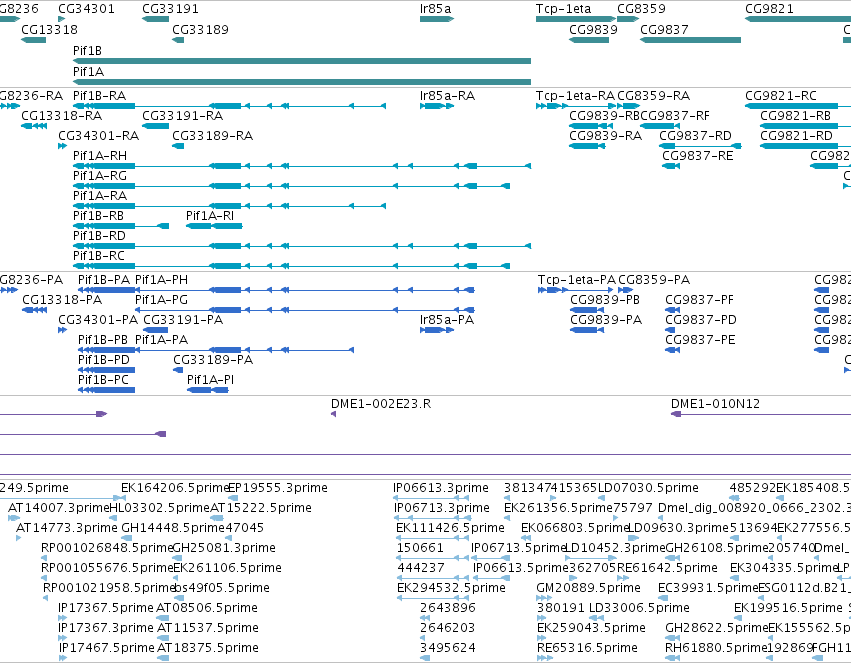
Task: Click the Pif1A-PI protein label
Action: click(210, 380)
